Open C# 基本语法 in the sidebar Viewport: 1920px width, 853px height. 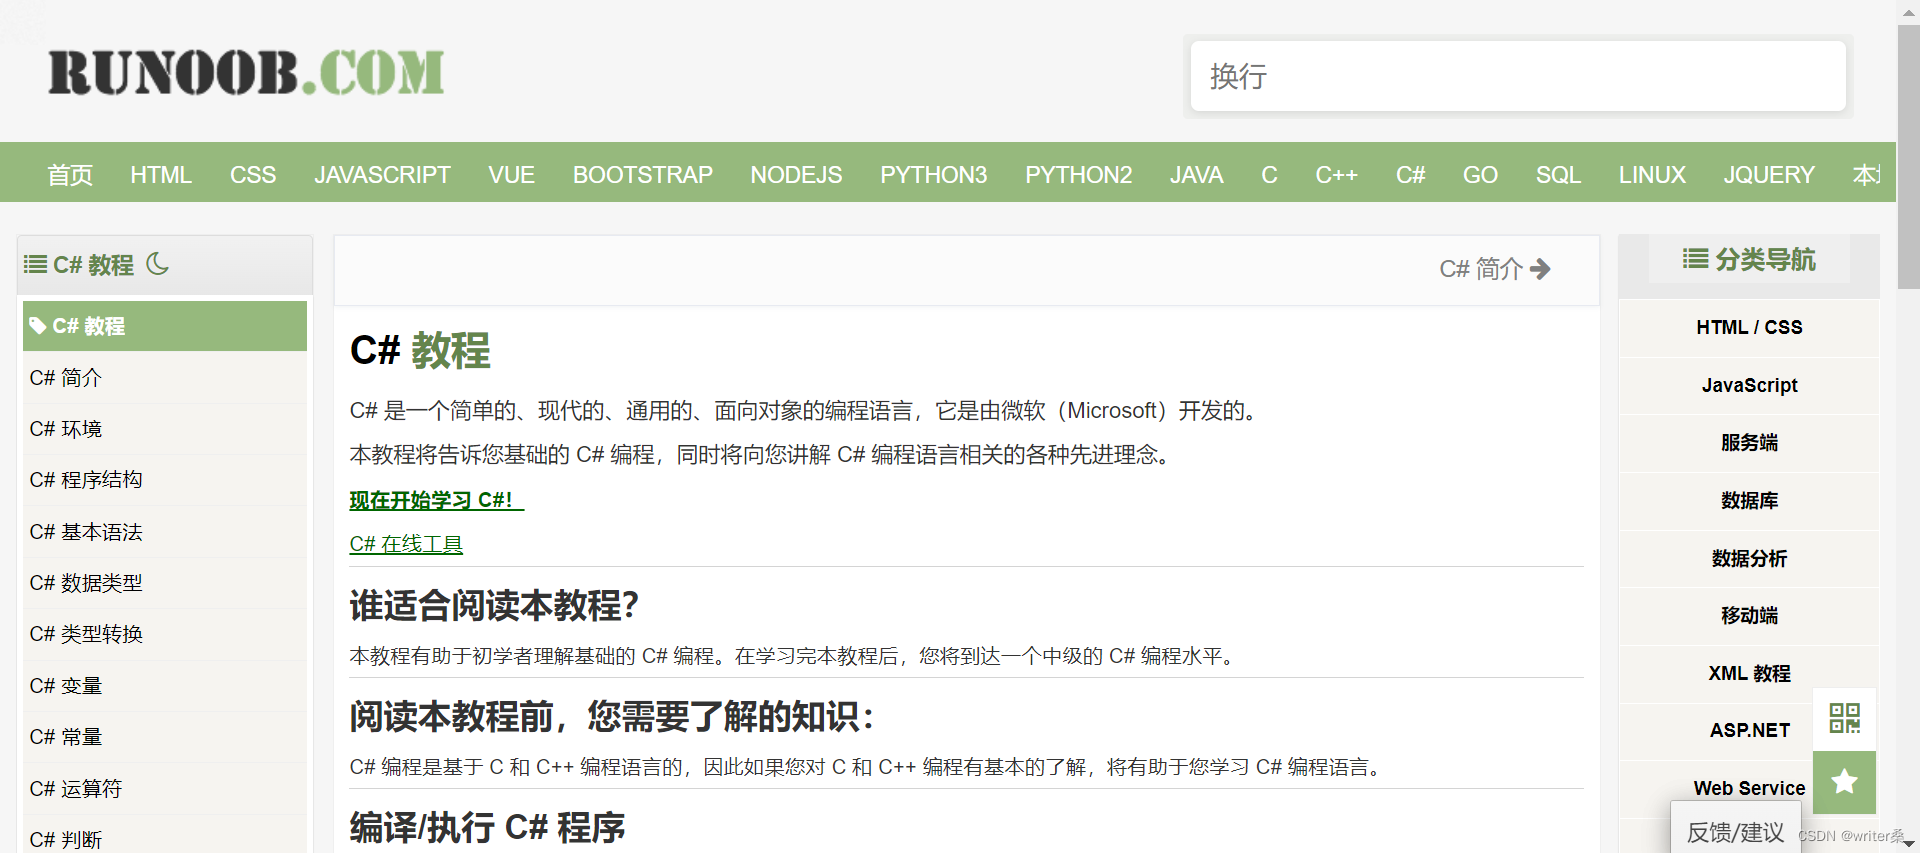coord(165,532)
